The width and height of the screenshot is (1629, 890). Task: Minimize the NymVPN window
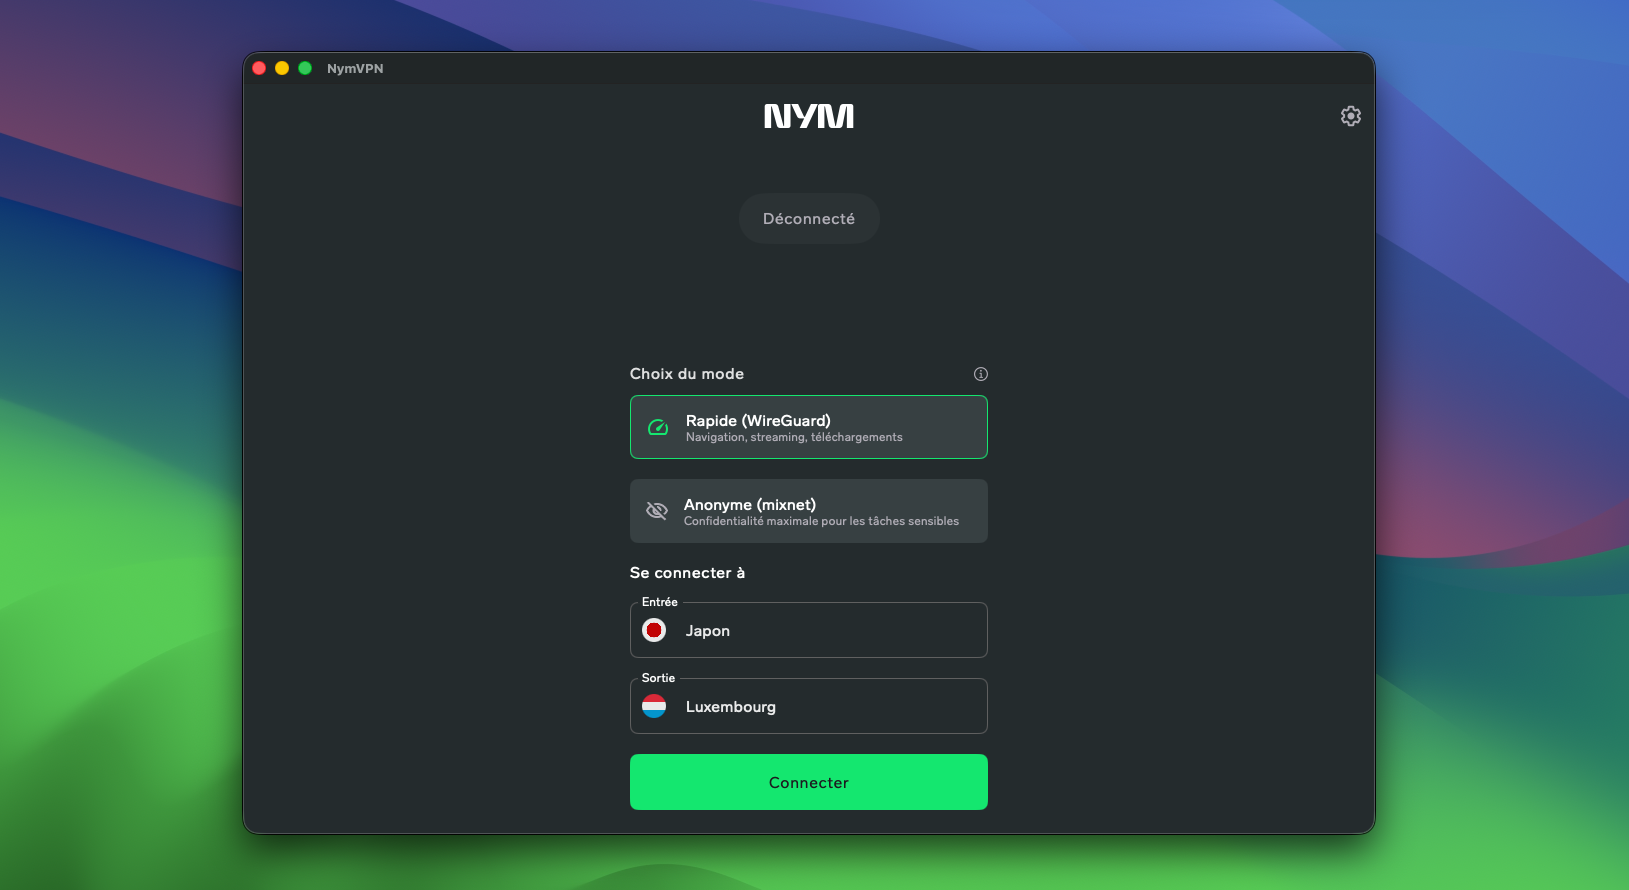click(x=282, y=68)
